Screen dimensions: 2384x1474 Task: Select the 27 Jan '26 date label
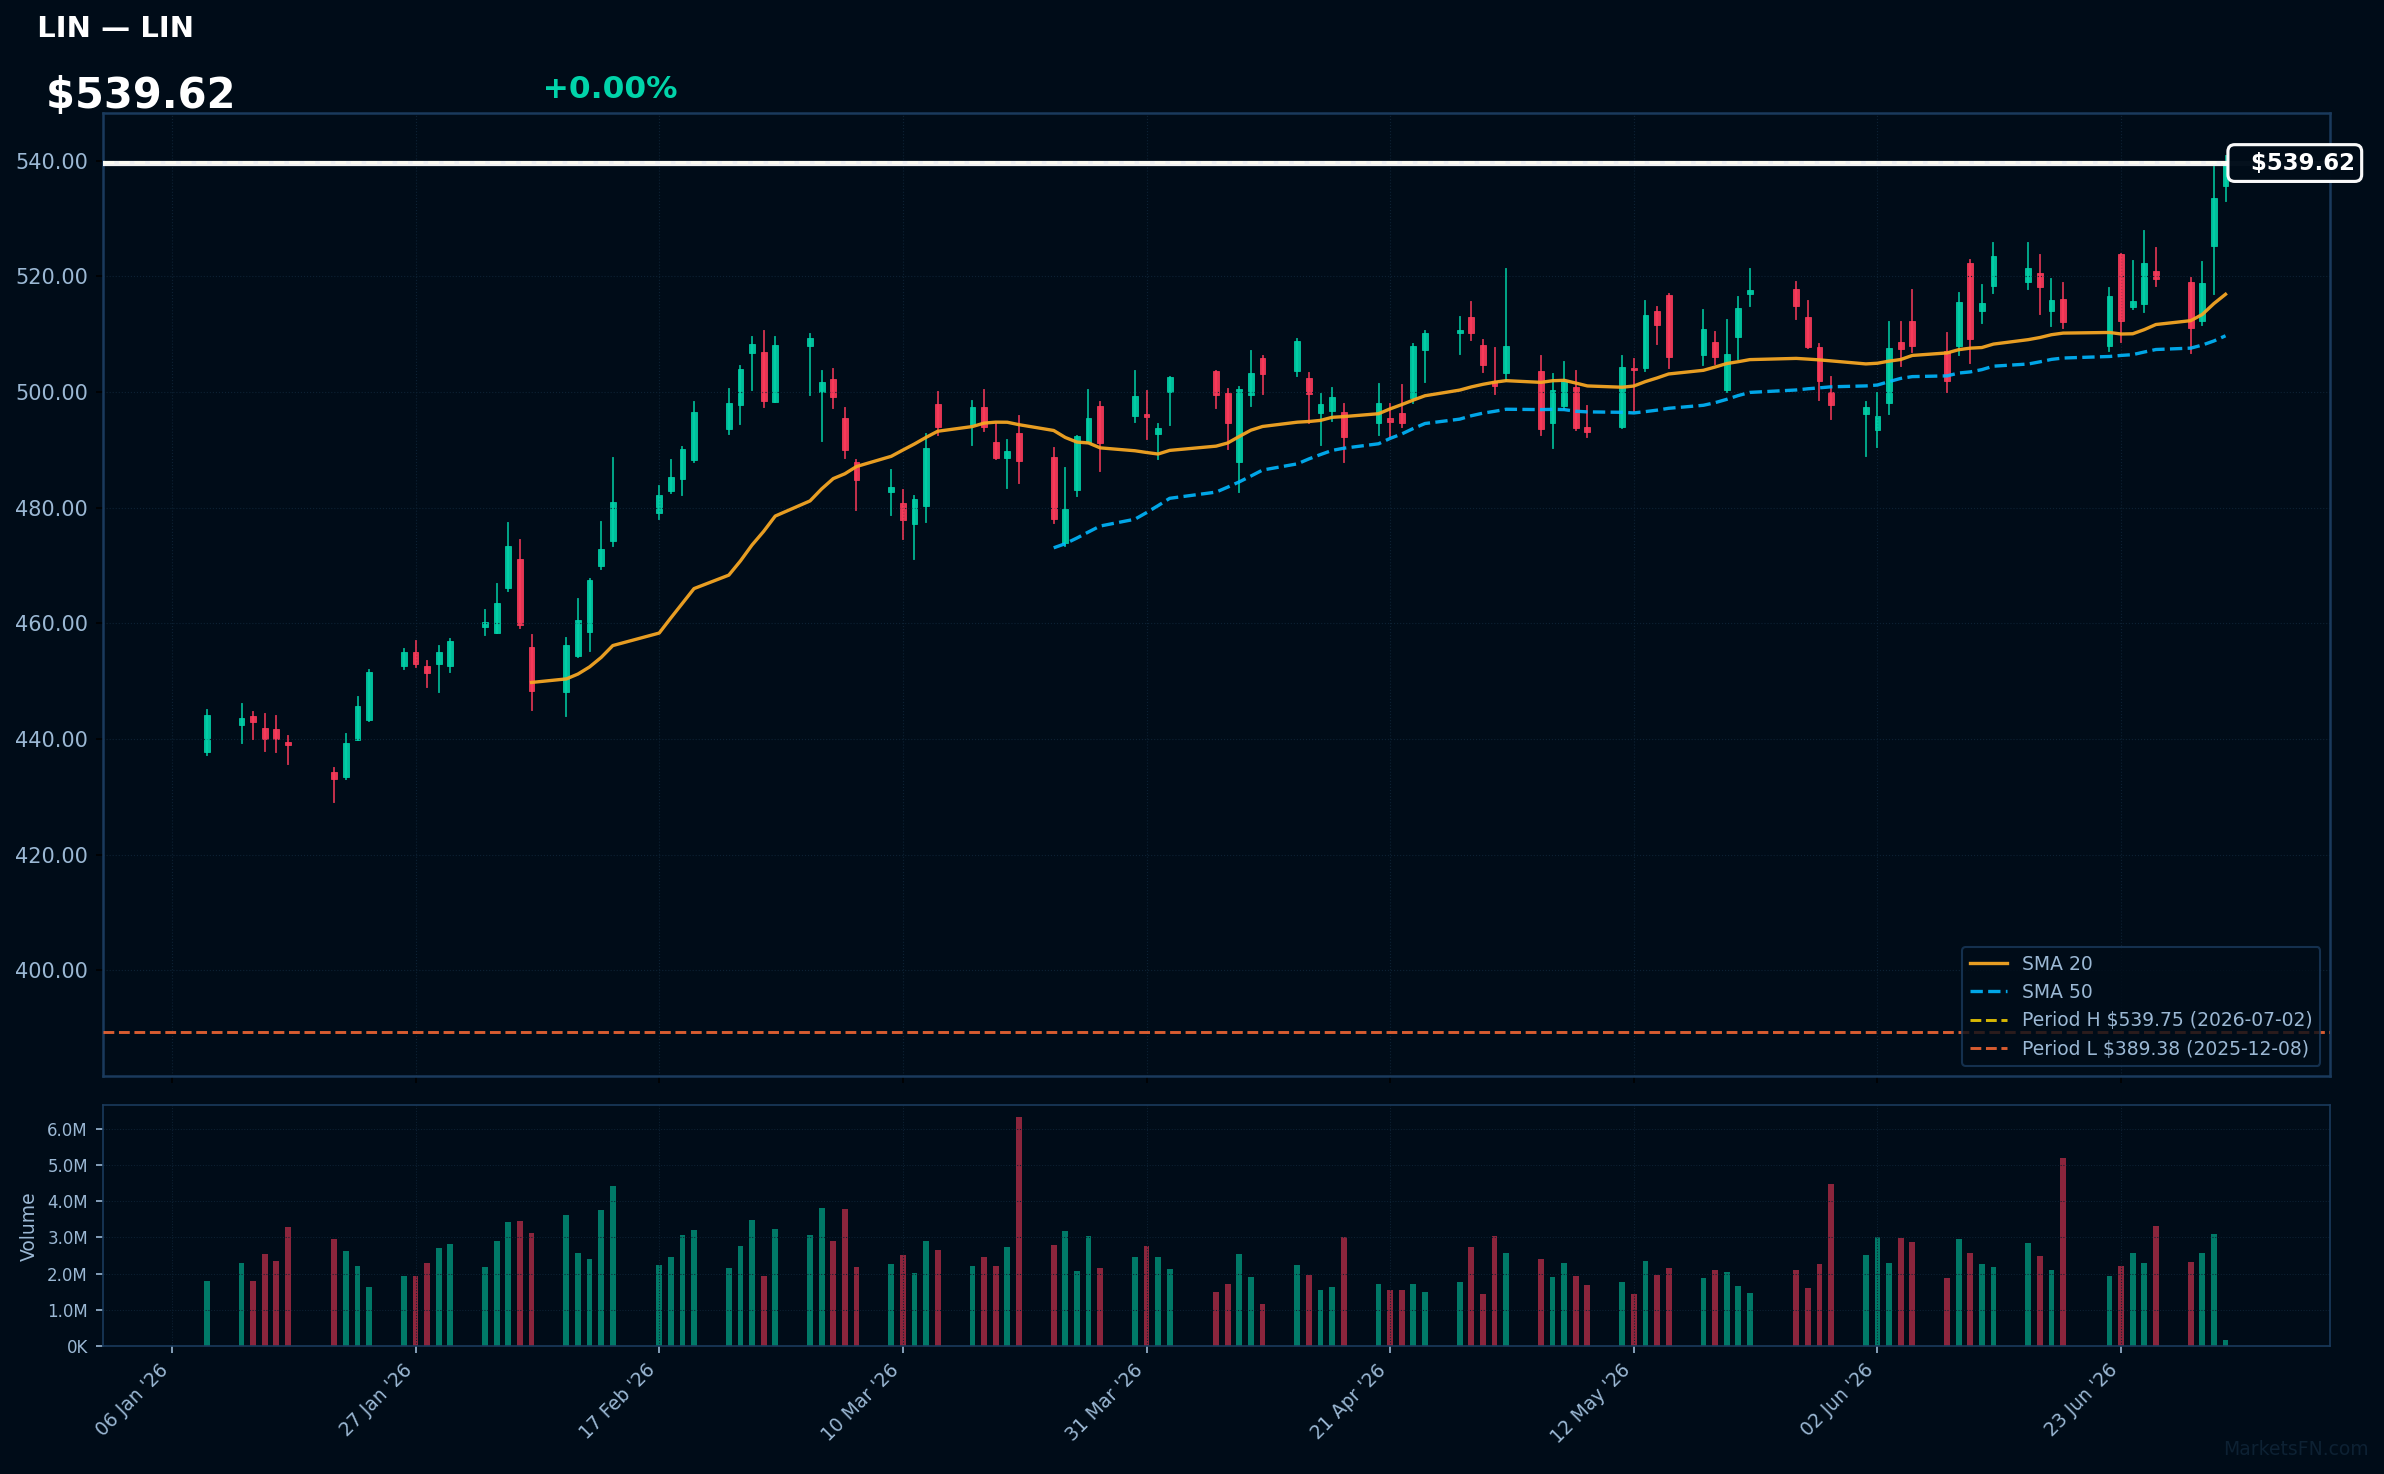pyautogui.click(x=376, y=1400)
